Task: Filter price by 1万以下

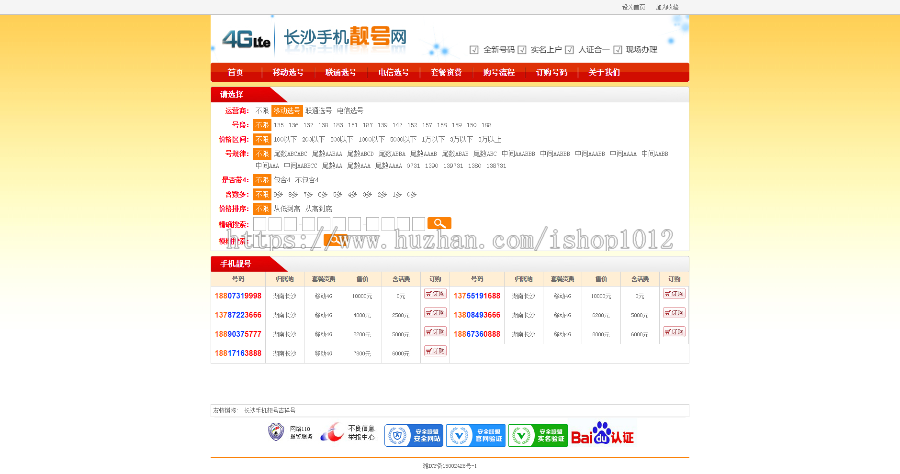Action: coord(433,139)
